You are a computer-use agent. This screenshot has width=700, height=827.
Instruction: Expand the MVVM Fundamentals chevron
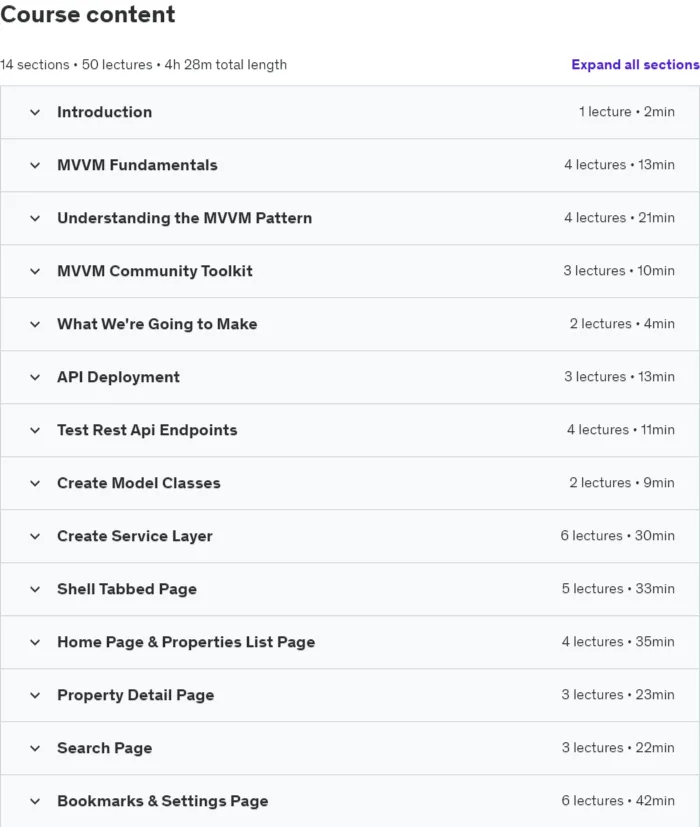pyautogui.click(x=35, y=165)
